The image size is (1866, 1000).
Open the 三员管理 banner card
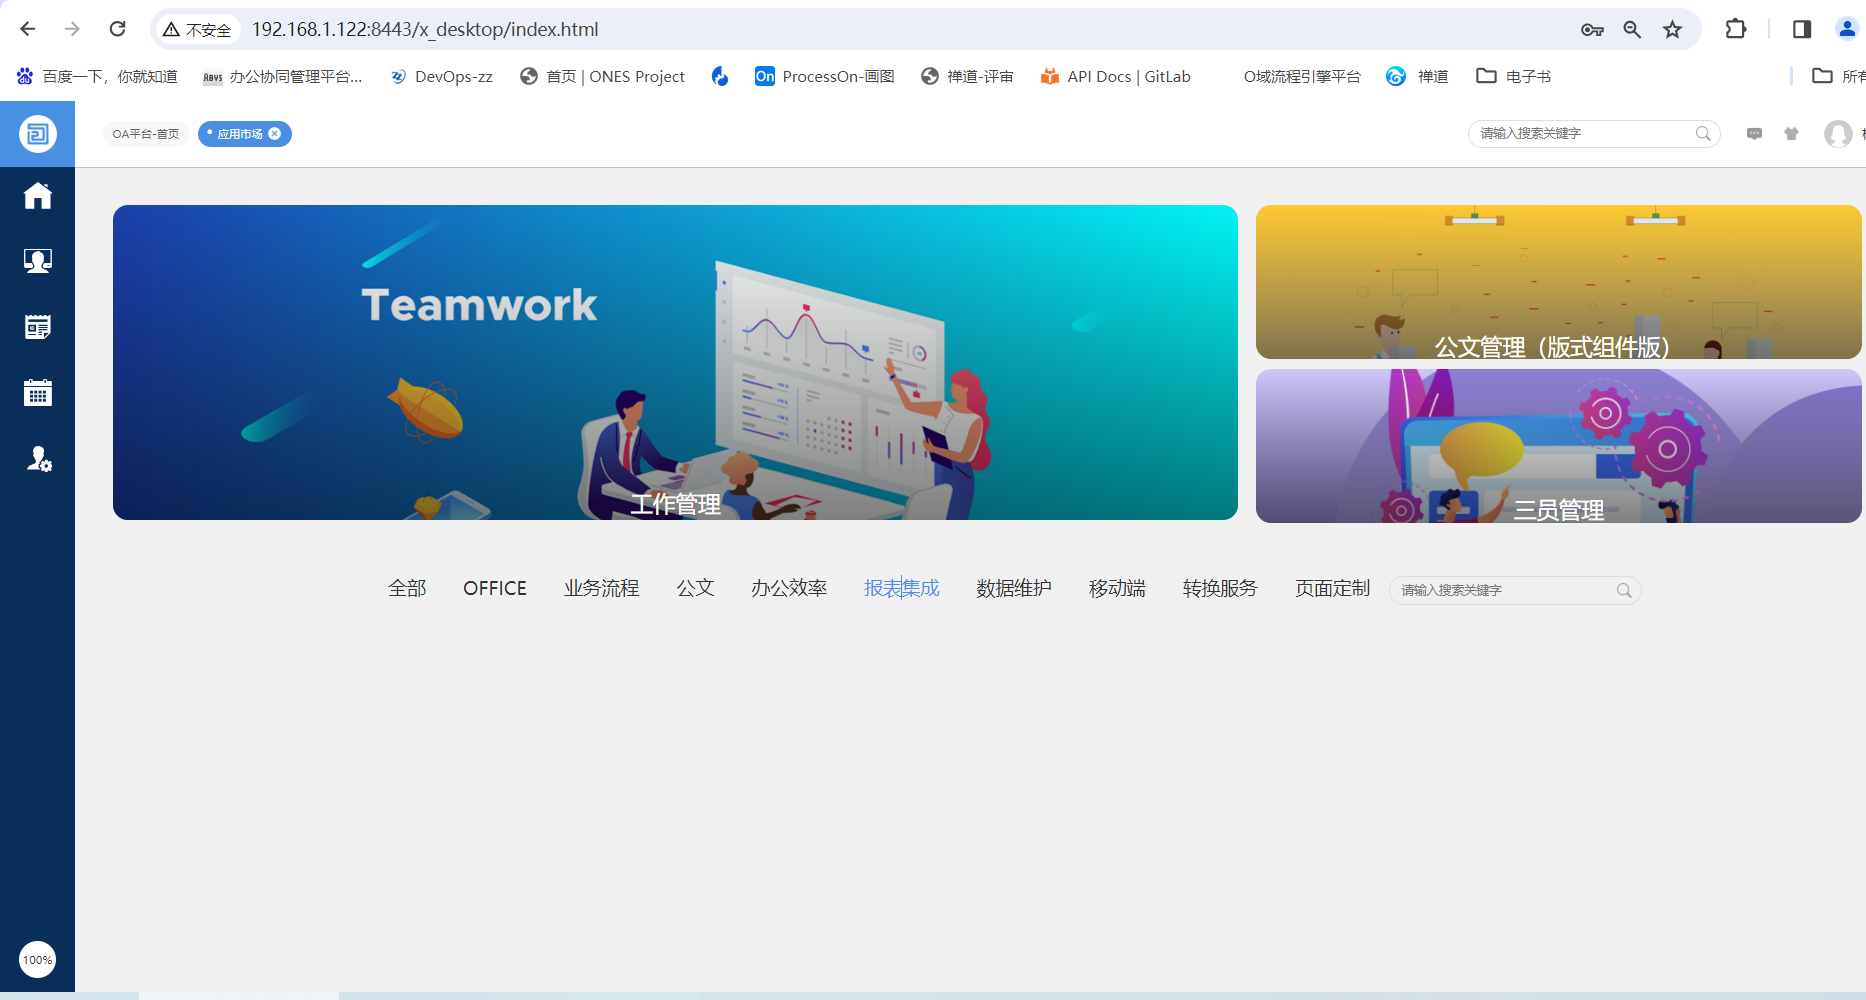pyautogui.click(x=1558, y=446)
